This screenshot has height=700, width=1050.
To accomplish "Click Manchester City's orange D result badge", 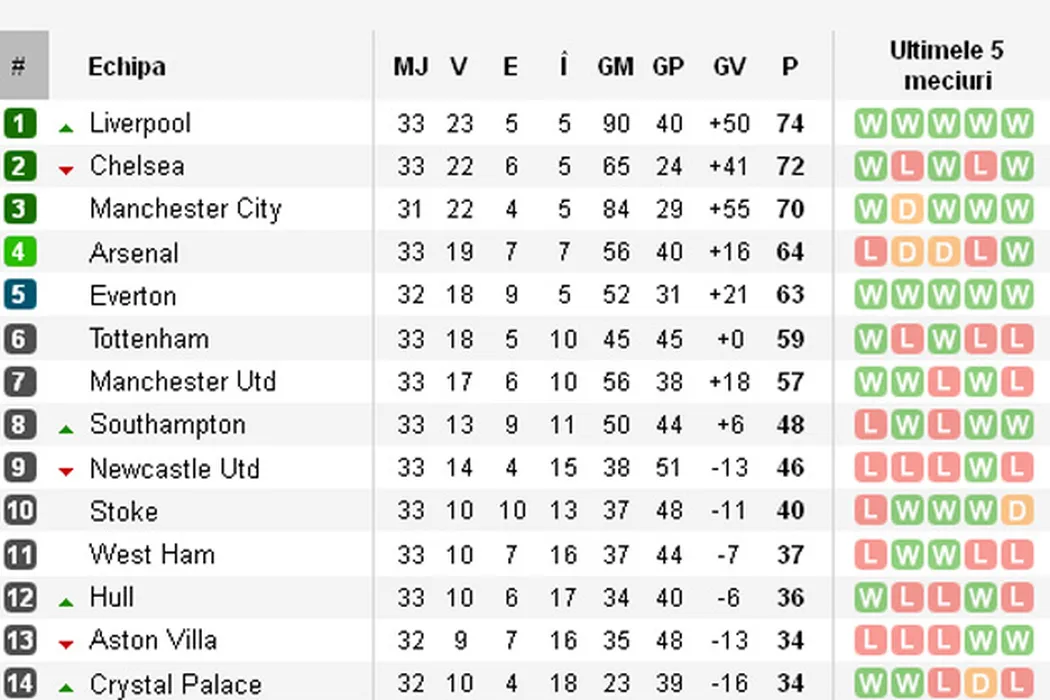I will (x=906, y=210).
